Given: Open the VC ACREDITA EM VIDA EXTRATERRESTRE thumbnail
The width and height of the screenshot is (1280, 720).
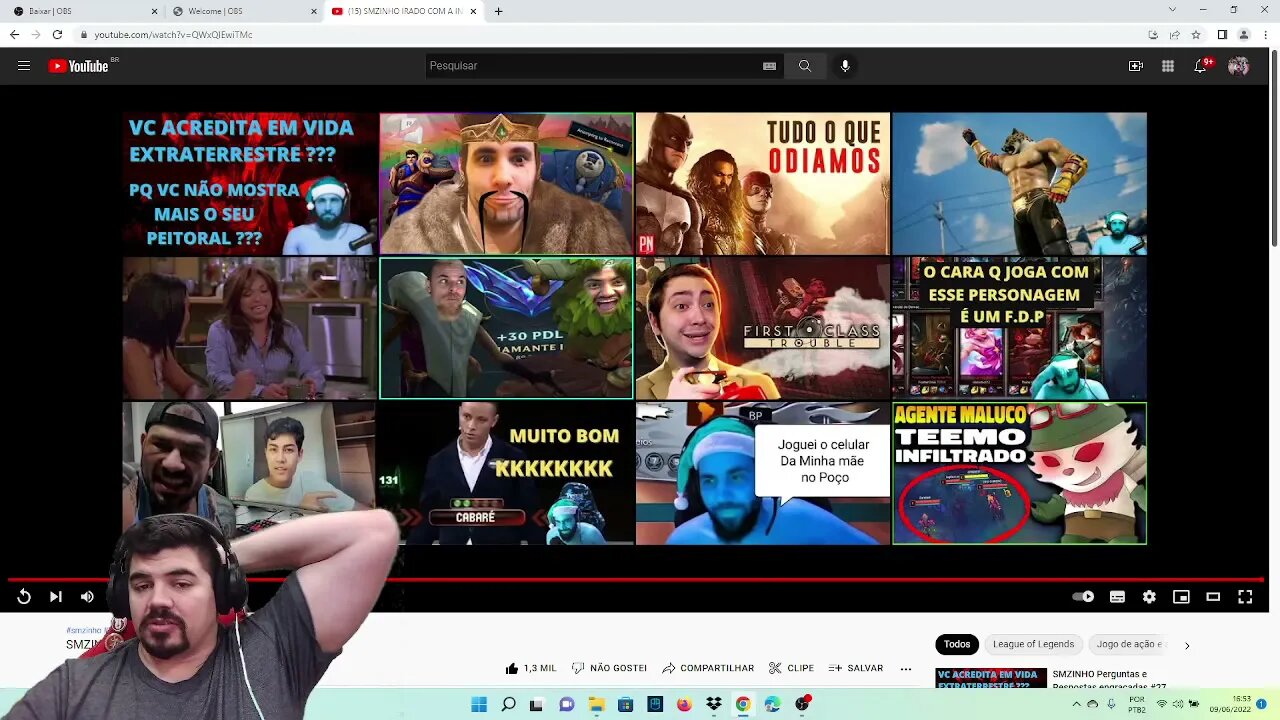Looking at the screenshot, I should [250, 183].
